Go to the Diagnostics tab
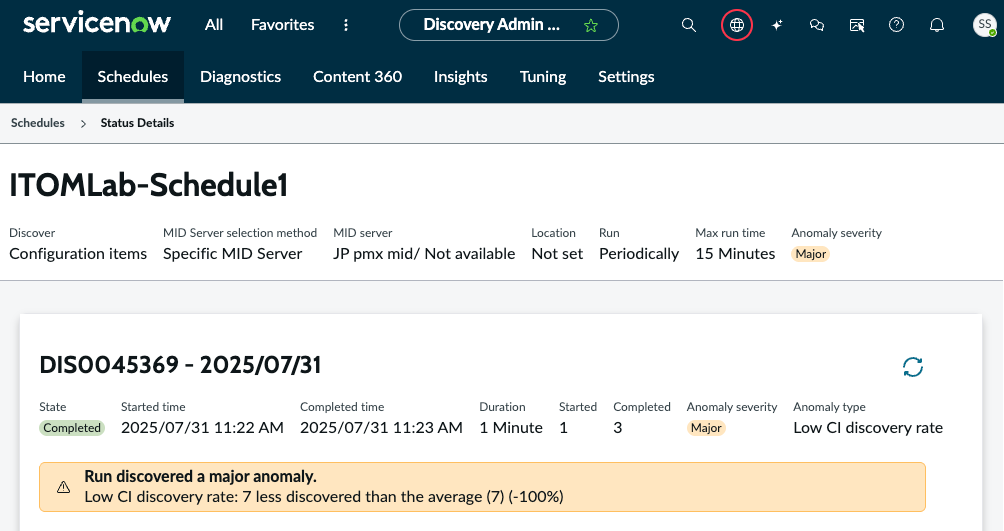1004x531 pixels. 240,77
